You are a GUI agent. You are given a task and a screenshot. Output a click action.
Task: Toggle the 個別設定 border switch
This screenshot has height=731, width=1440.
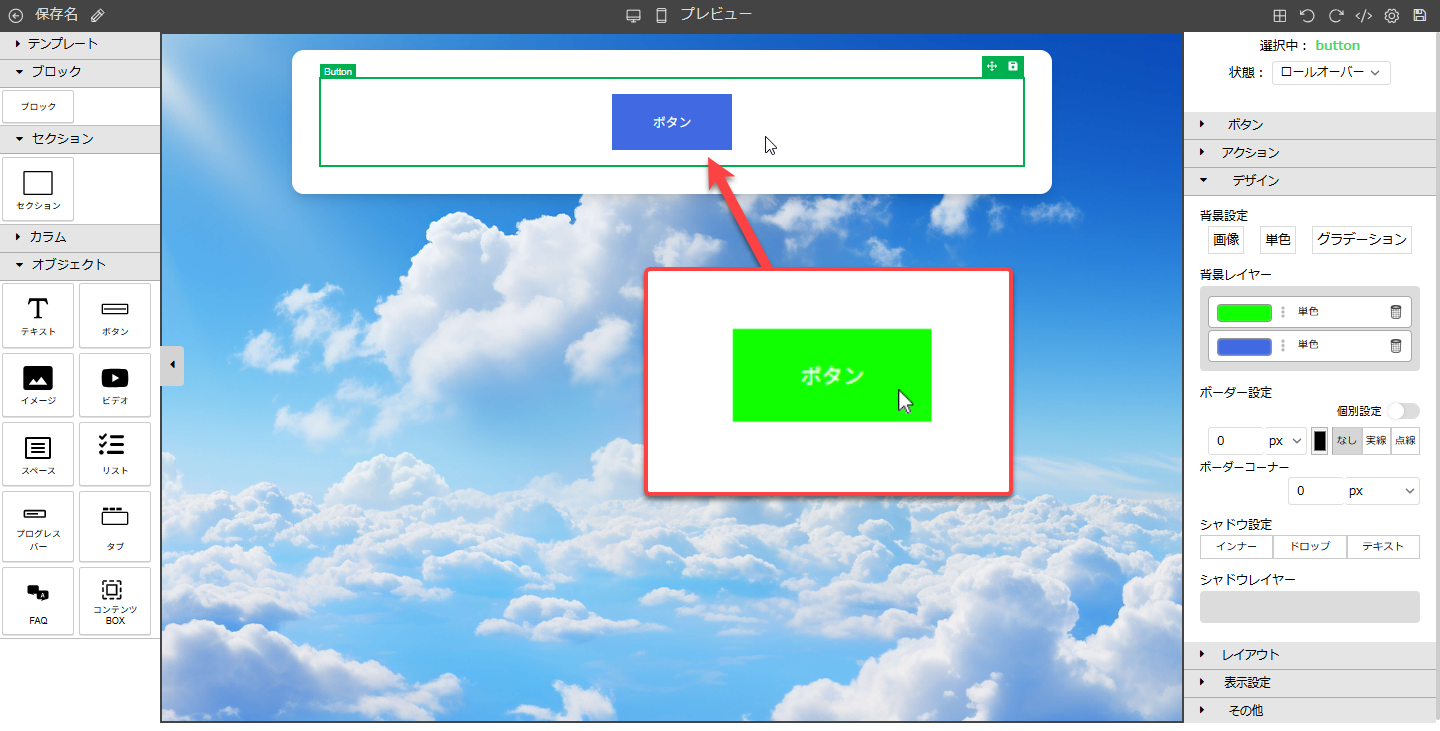point(1403,411)
